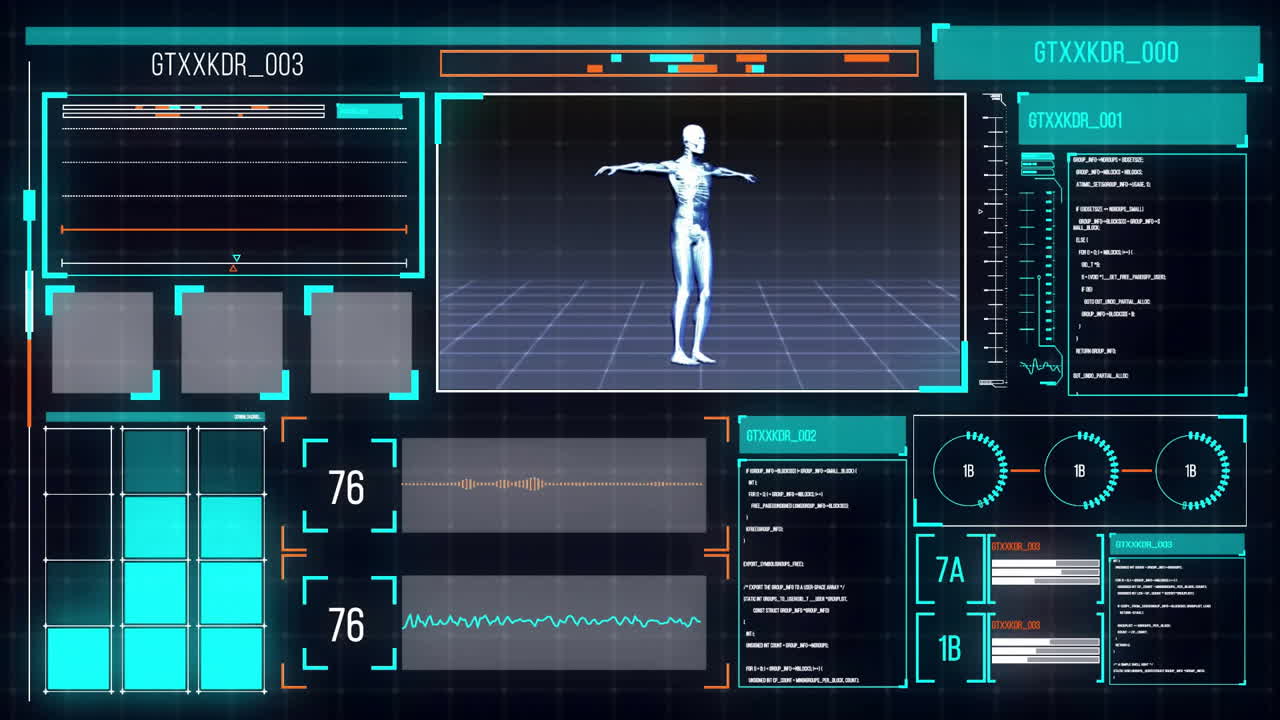The image size is (1280, 720).
Task: Click the lower 76 readout box
Action: pos(348,624)
